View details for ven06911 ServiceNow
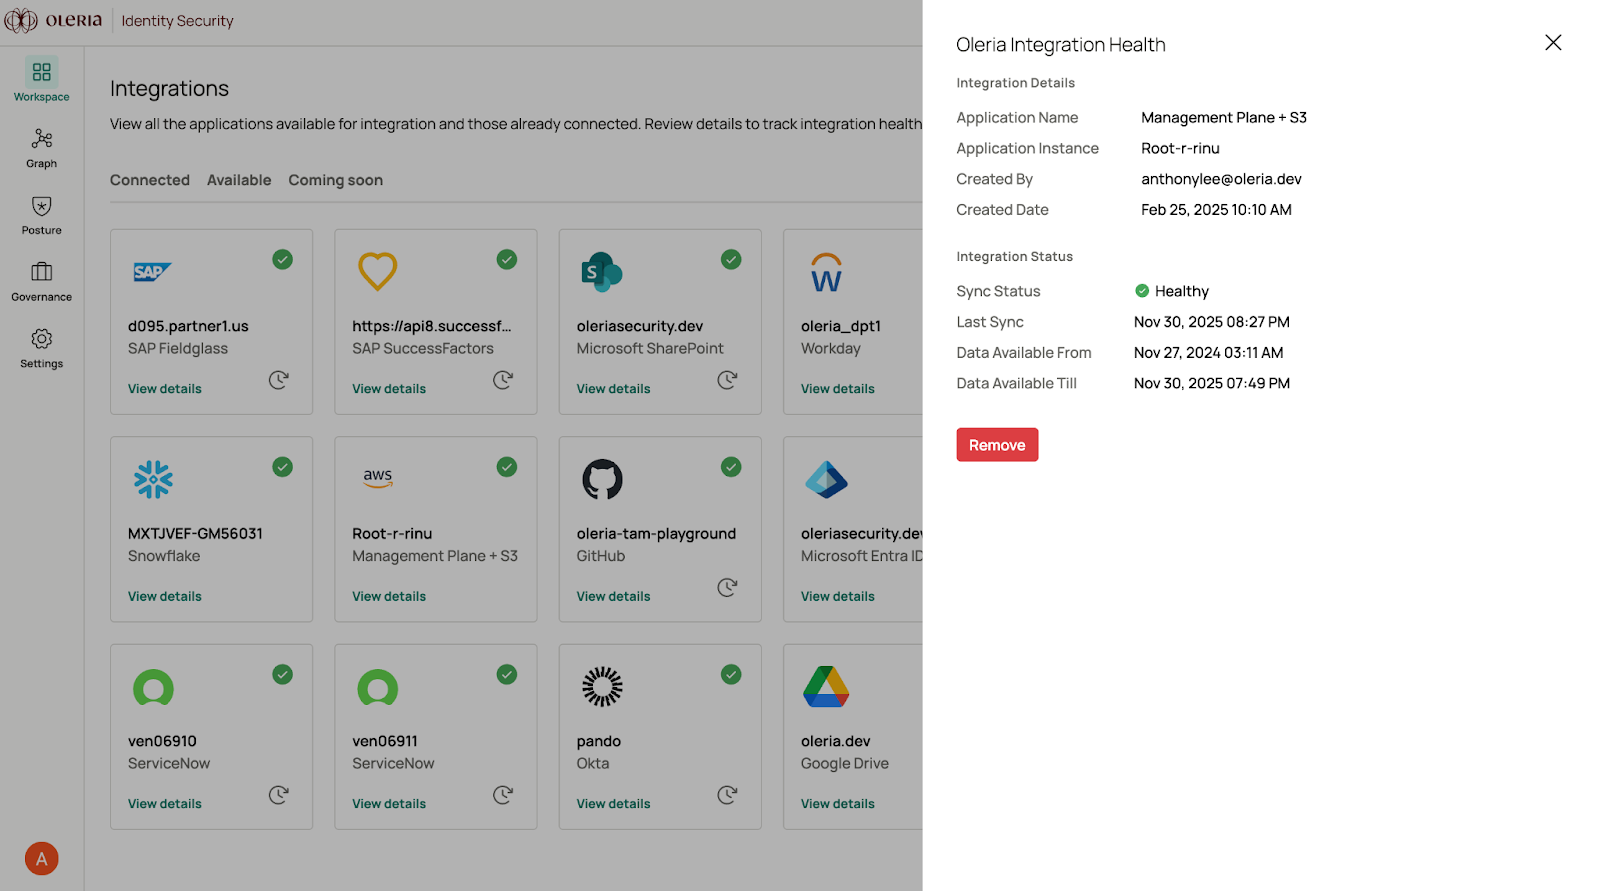The width and height of the screenshot is (1600, 891). pos(389,804)
